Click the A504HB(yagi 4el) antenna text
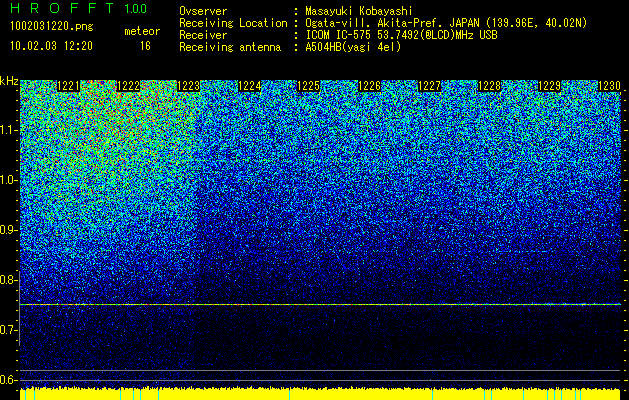Screen dimensions: 629x400 [353, 47]
